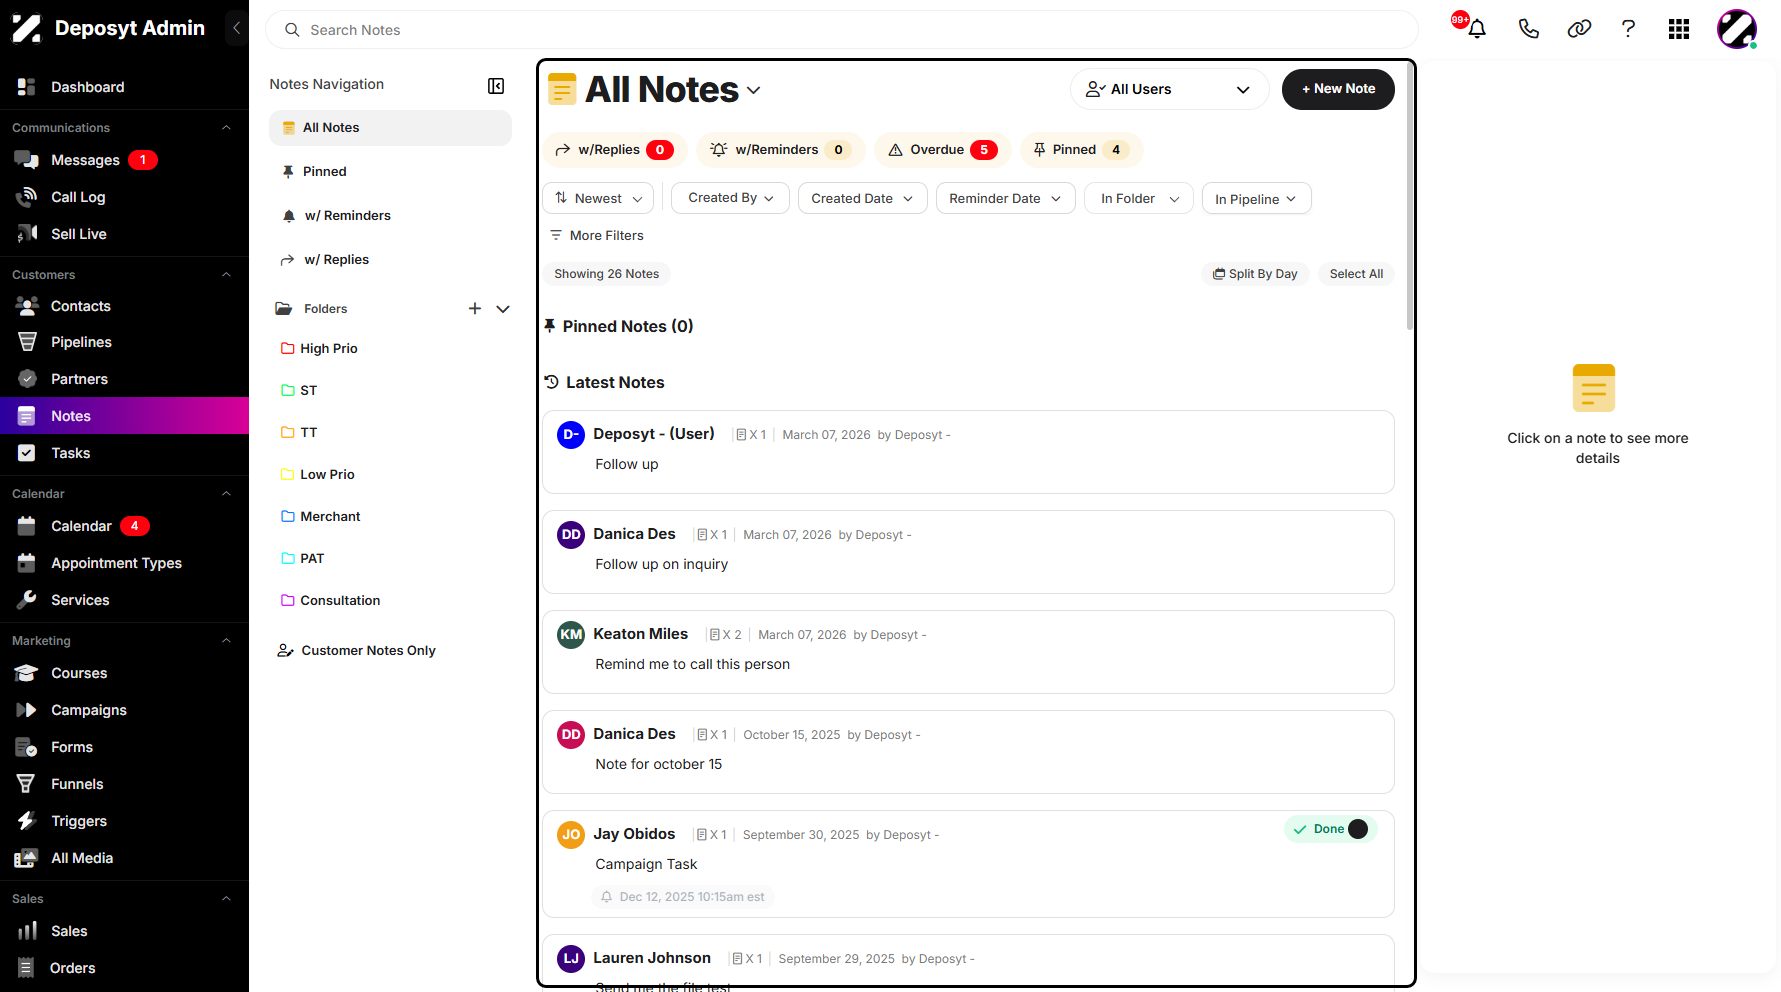Open the link chain icon in header

coord(1579,29)
